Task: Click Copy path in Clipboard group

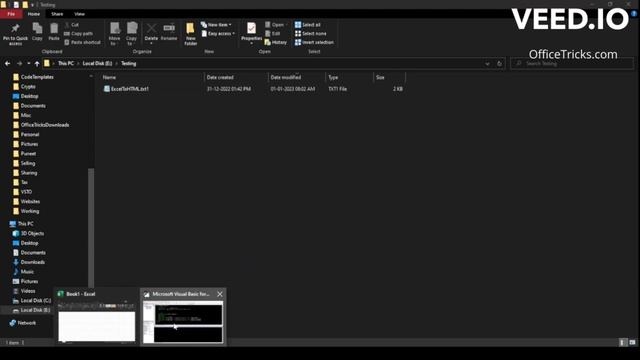Action: point(78,33)
